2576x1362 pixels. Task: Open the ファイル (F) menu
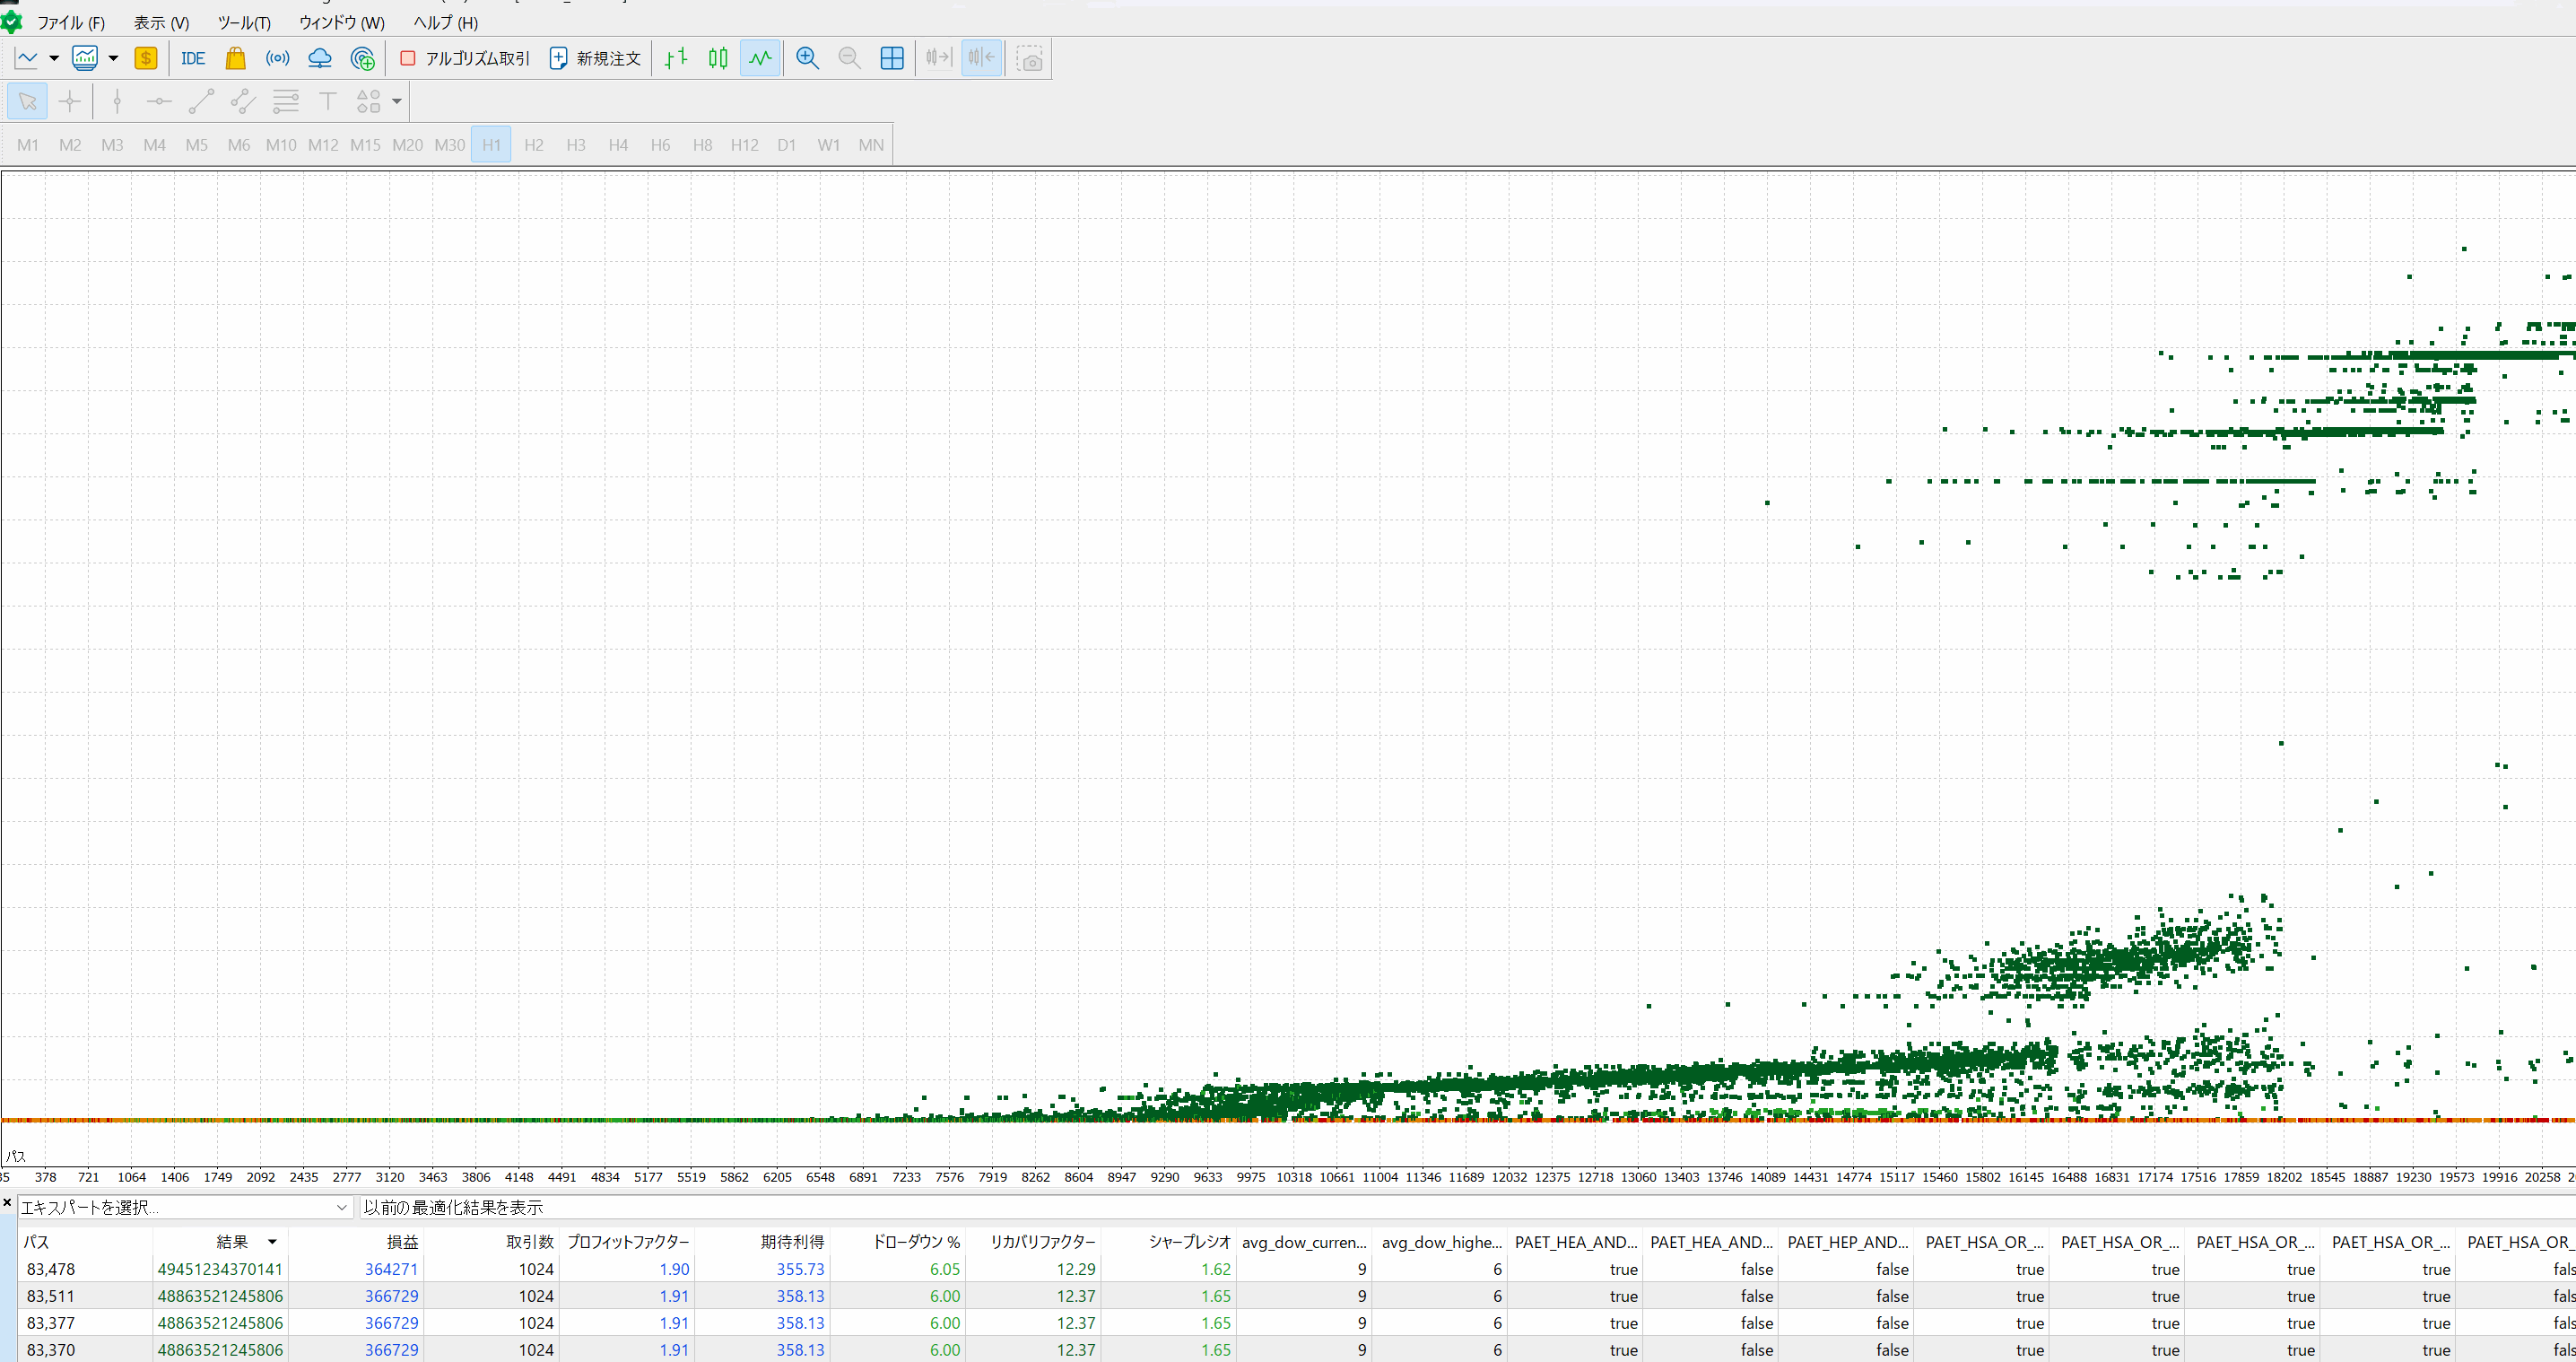click(x=70, y=22)
